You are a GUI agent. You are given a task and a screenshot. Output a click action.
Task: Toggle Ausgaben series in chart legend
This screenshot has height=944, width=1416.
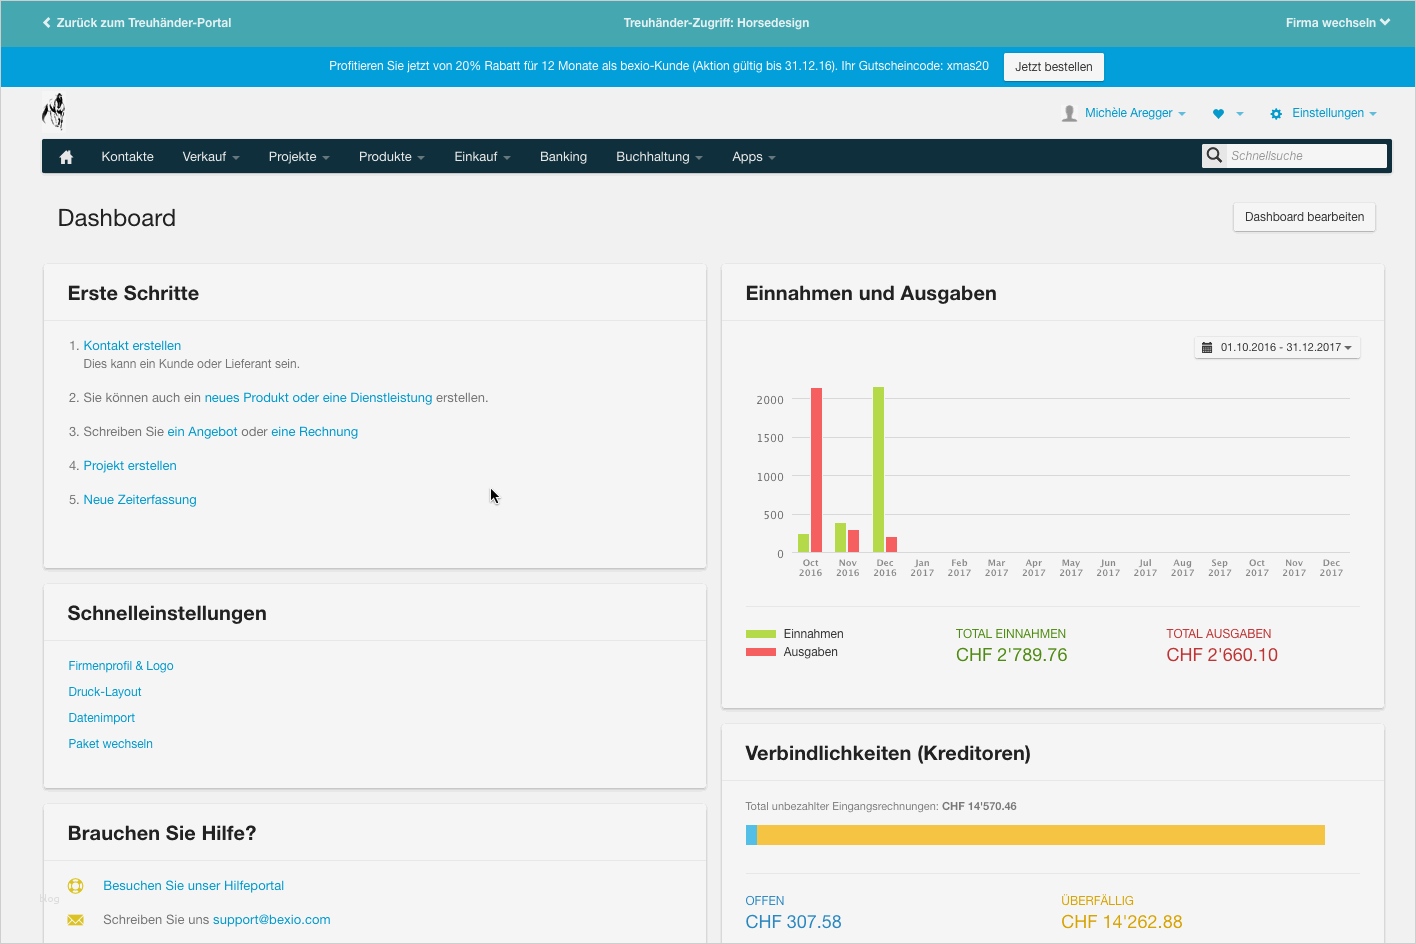click(793, 652)
